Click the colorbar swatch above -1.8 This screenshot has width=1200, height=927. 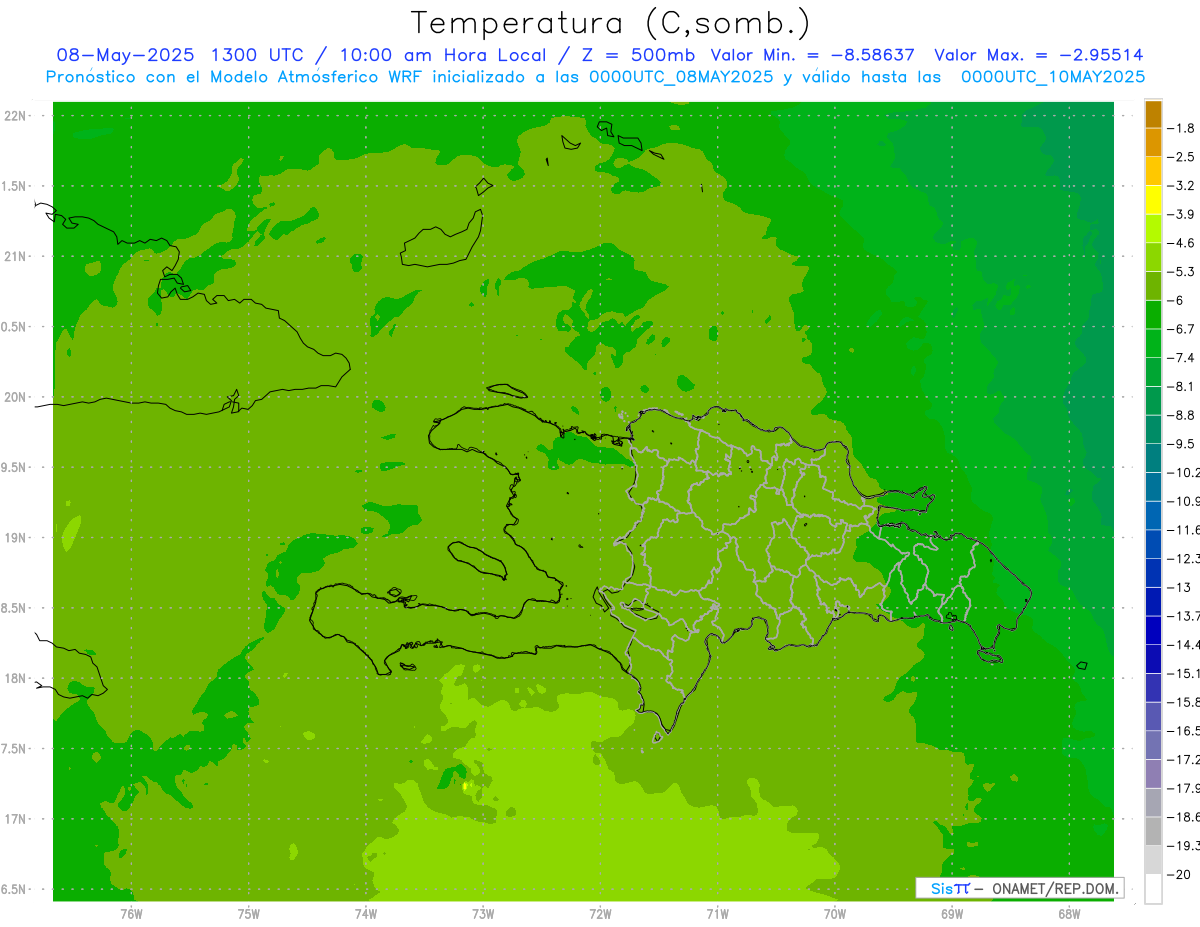1154,114
